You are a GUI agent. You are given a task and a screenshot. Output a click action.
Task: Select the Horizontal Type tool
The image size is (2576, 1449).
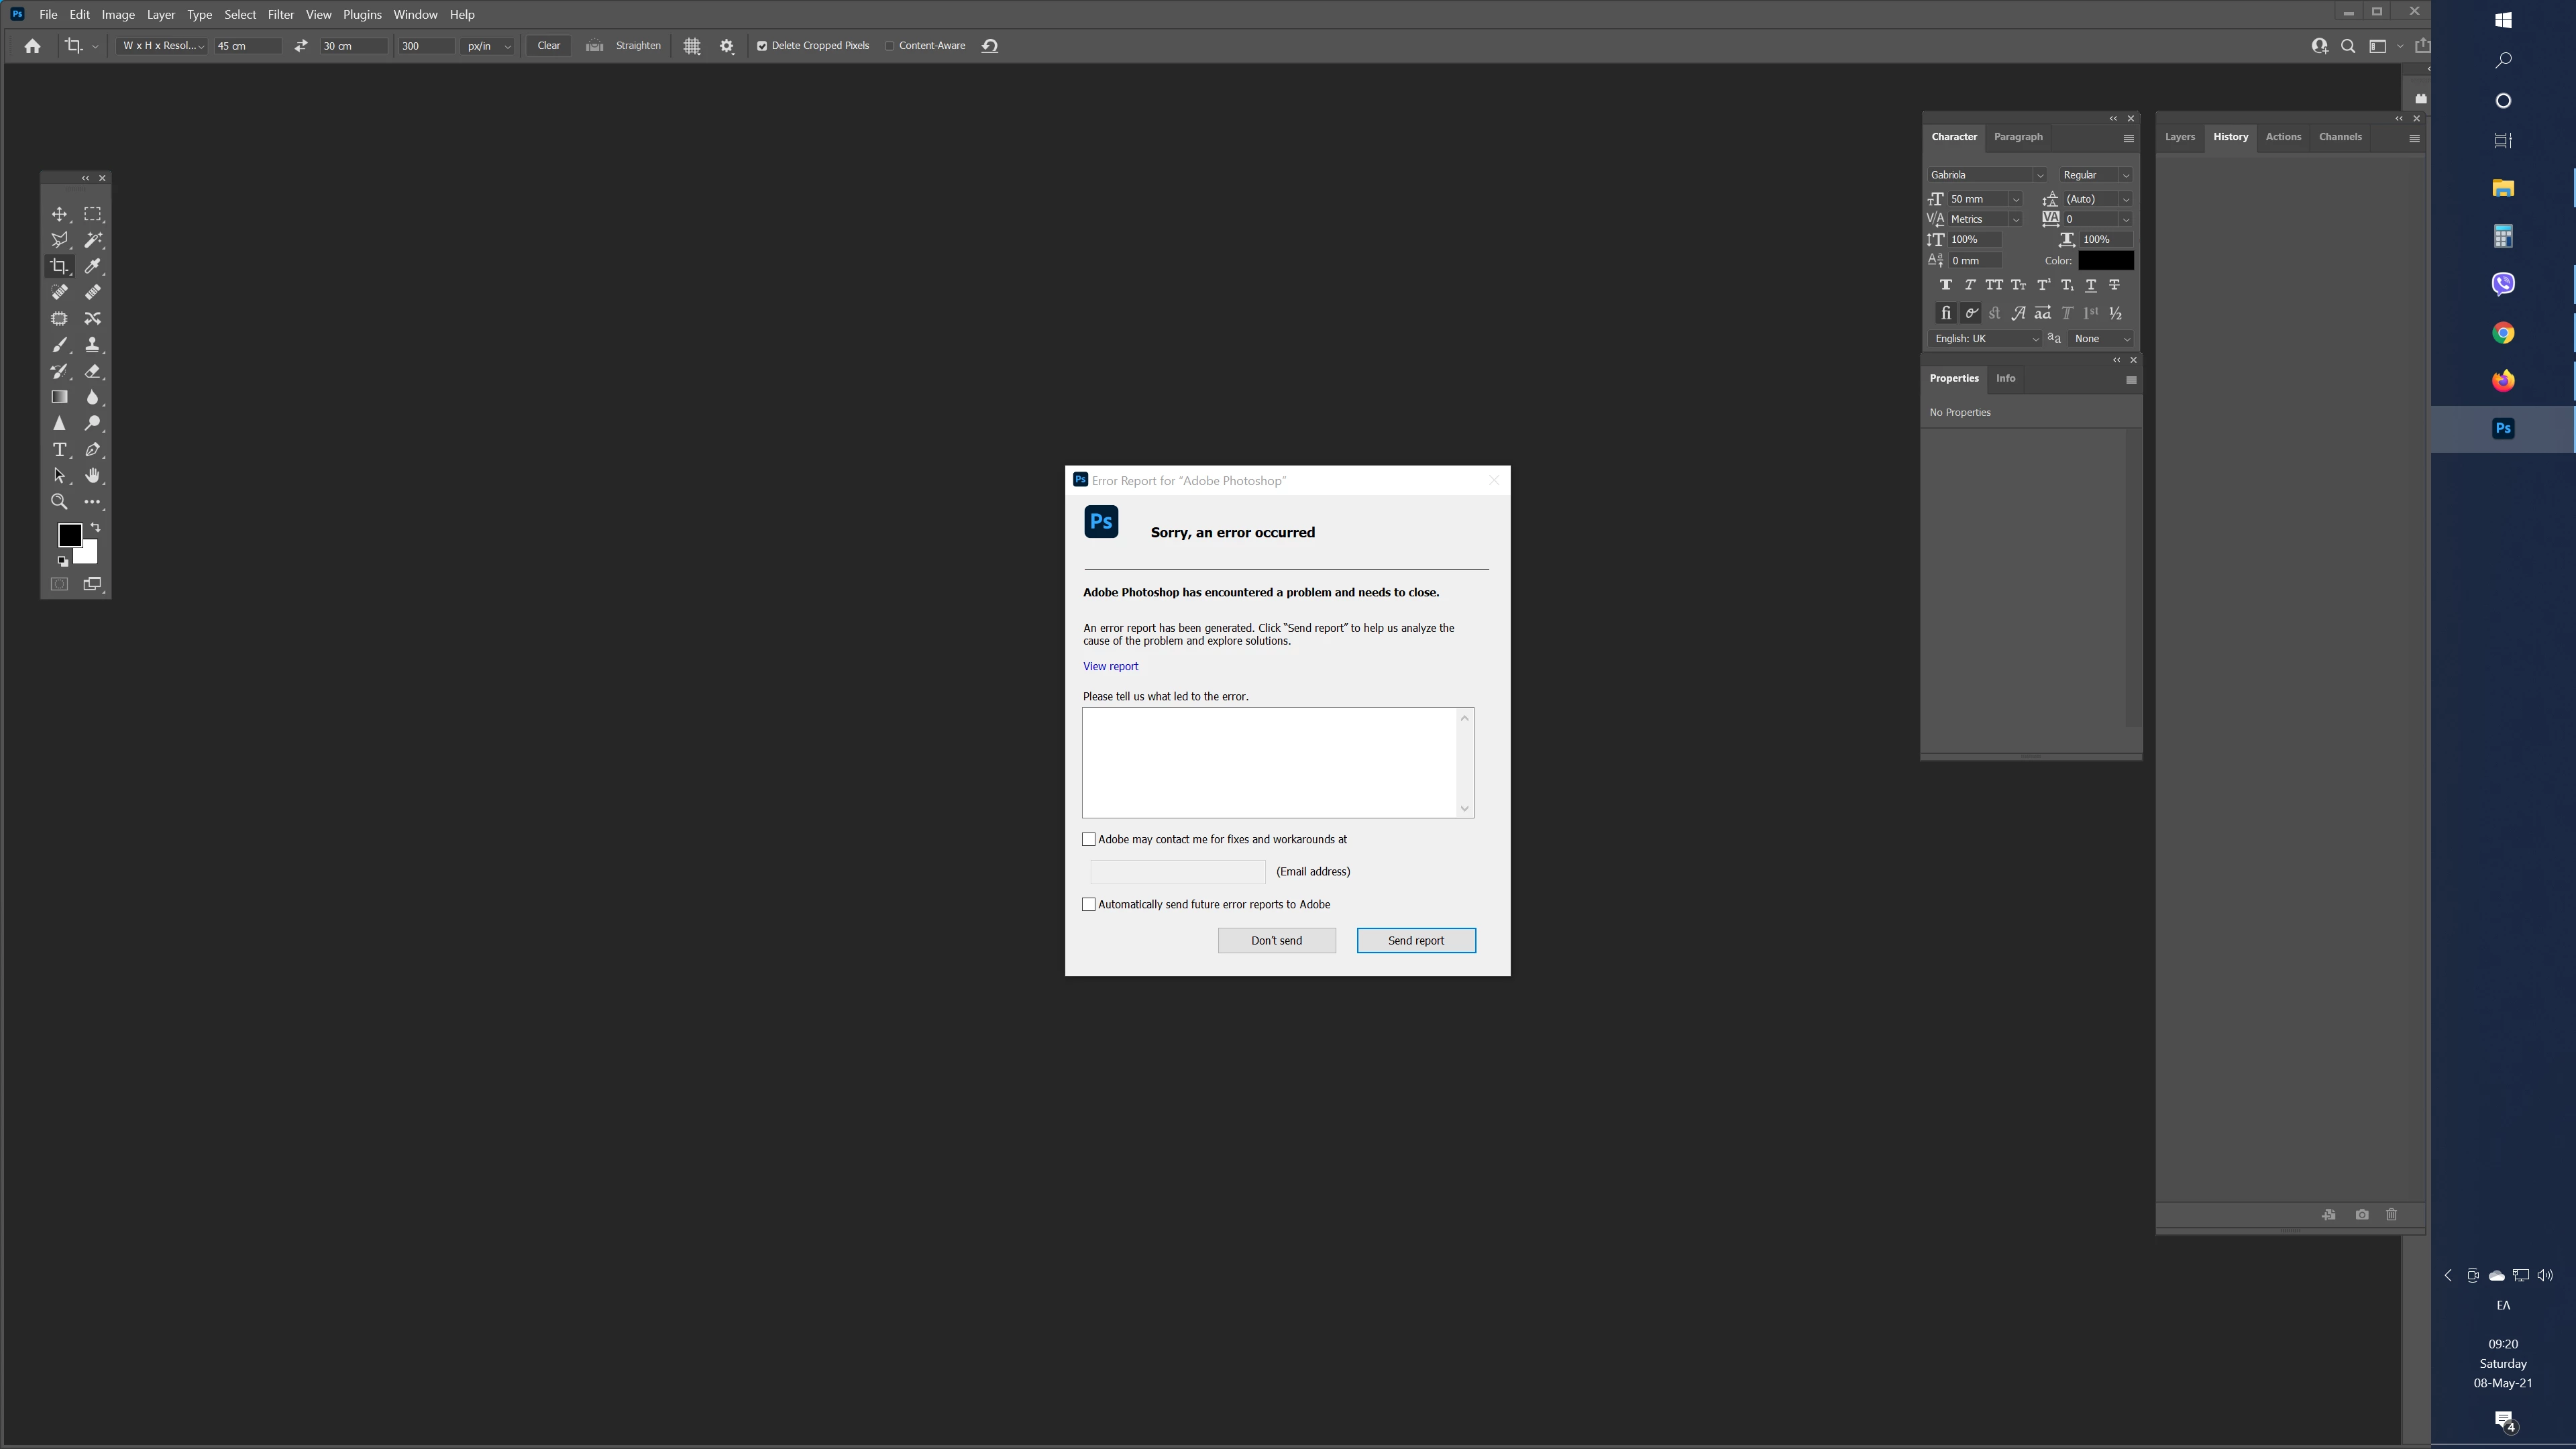59,450
